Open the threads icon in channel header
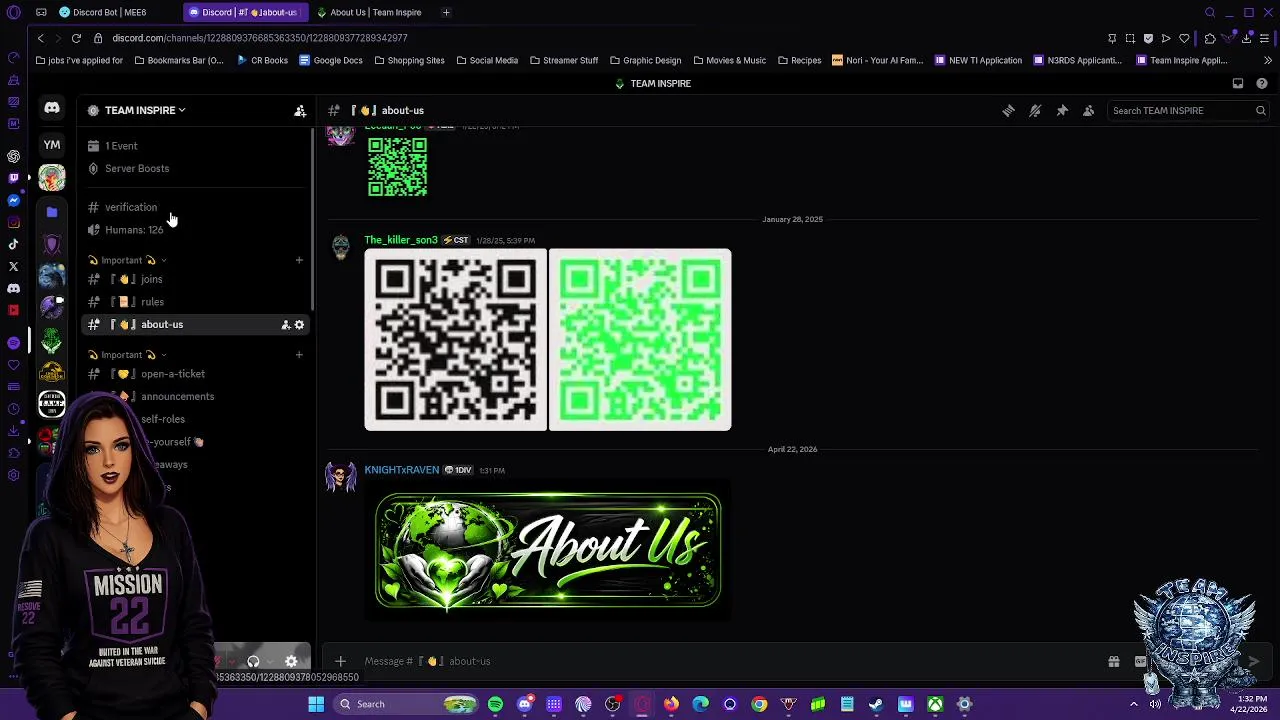This screenshot has width=1280, height=720. [1008, 111]
